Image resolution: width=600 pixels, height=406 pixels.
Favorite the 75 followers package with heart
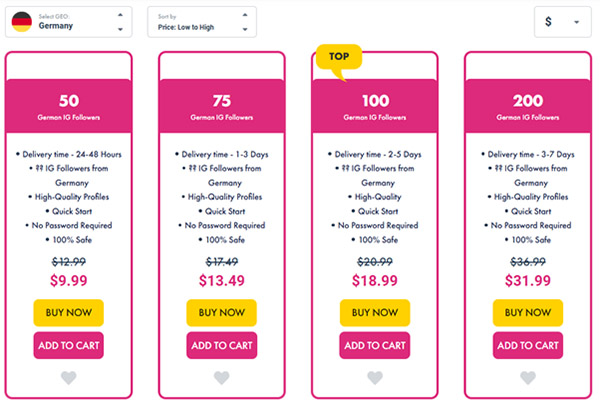[221, 378]
